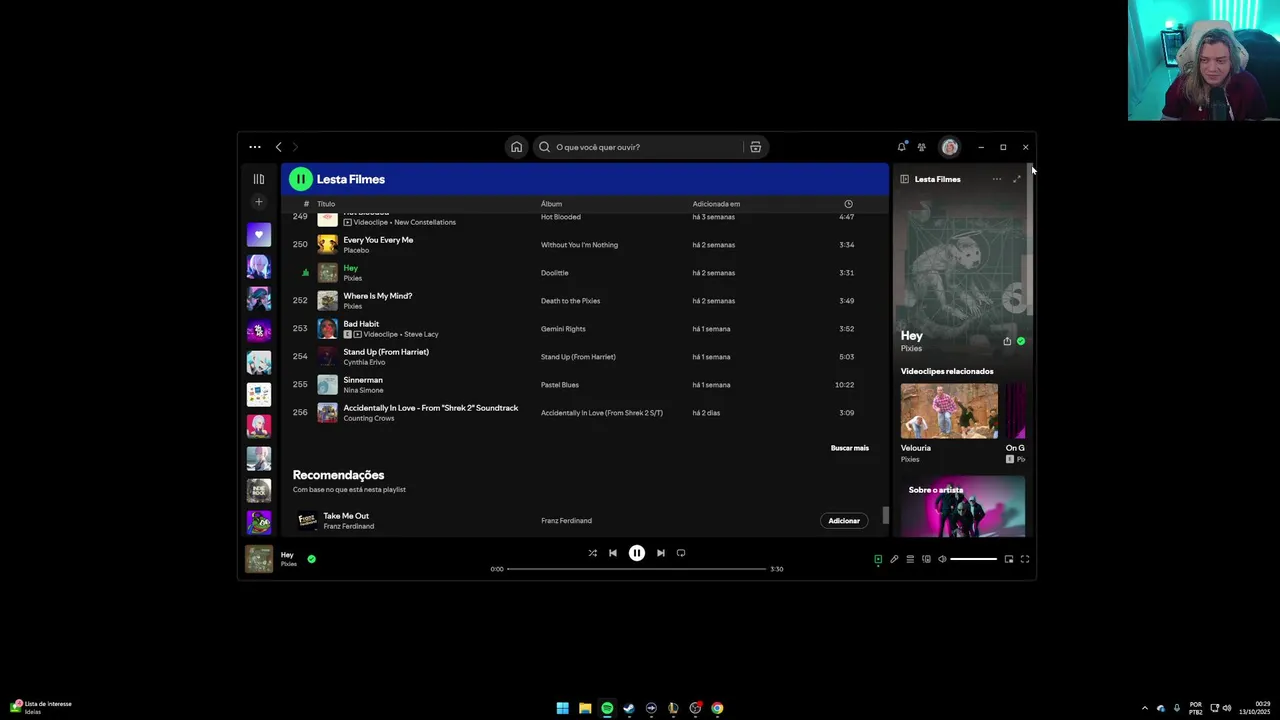Open the mini player icon
1280x720 pixels.
1009,559
